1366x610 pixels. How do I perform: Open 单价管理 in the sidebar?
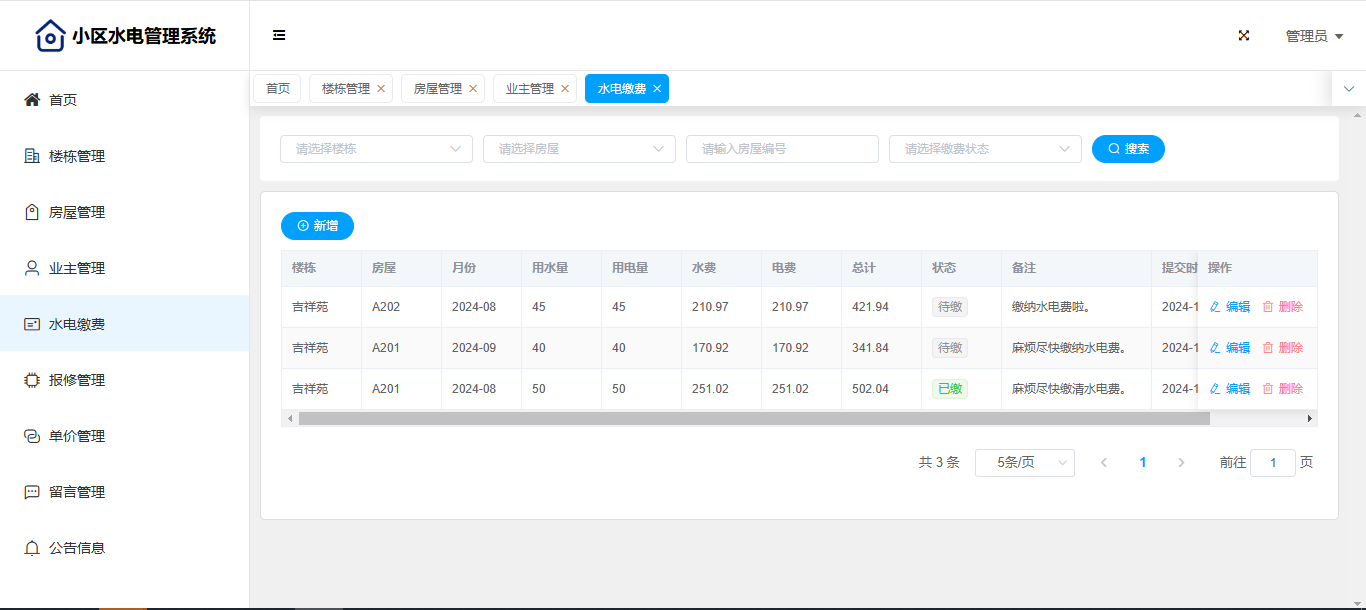tap(76, 436)
